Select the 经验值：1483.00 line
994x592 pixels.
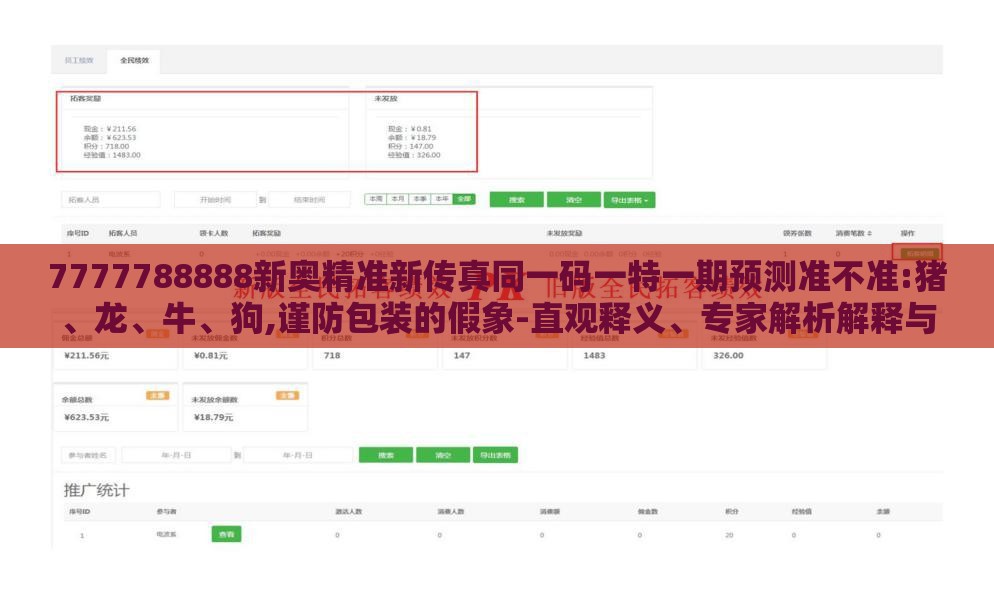112,155
